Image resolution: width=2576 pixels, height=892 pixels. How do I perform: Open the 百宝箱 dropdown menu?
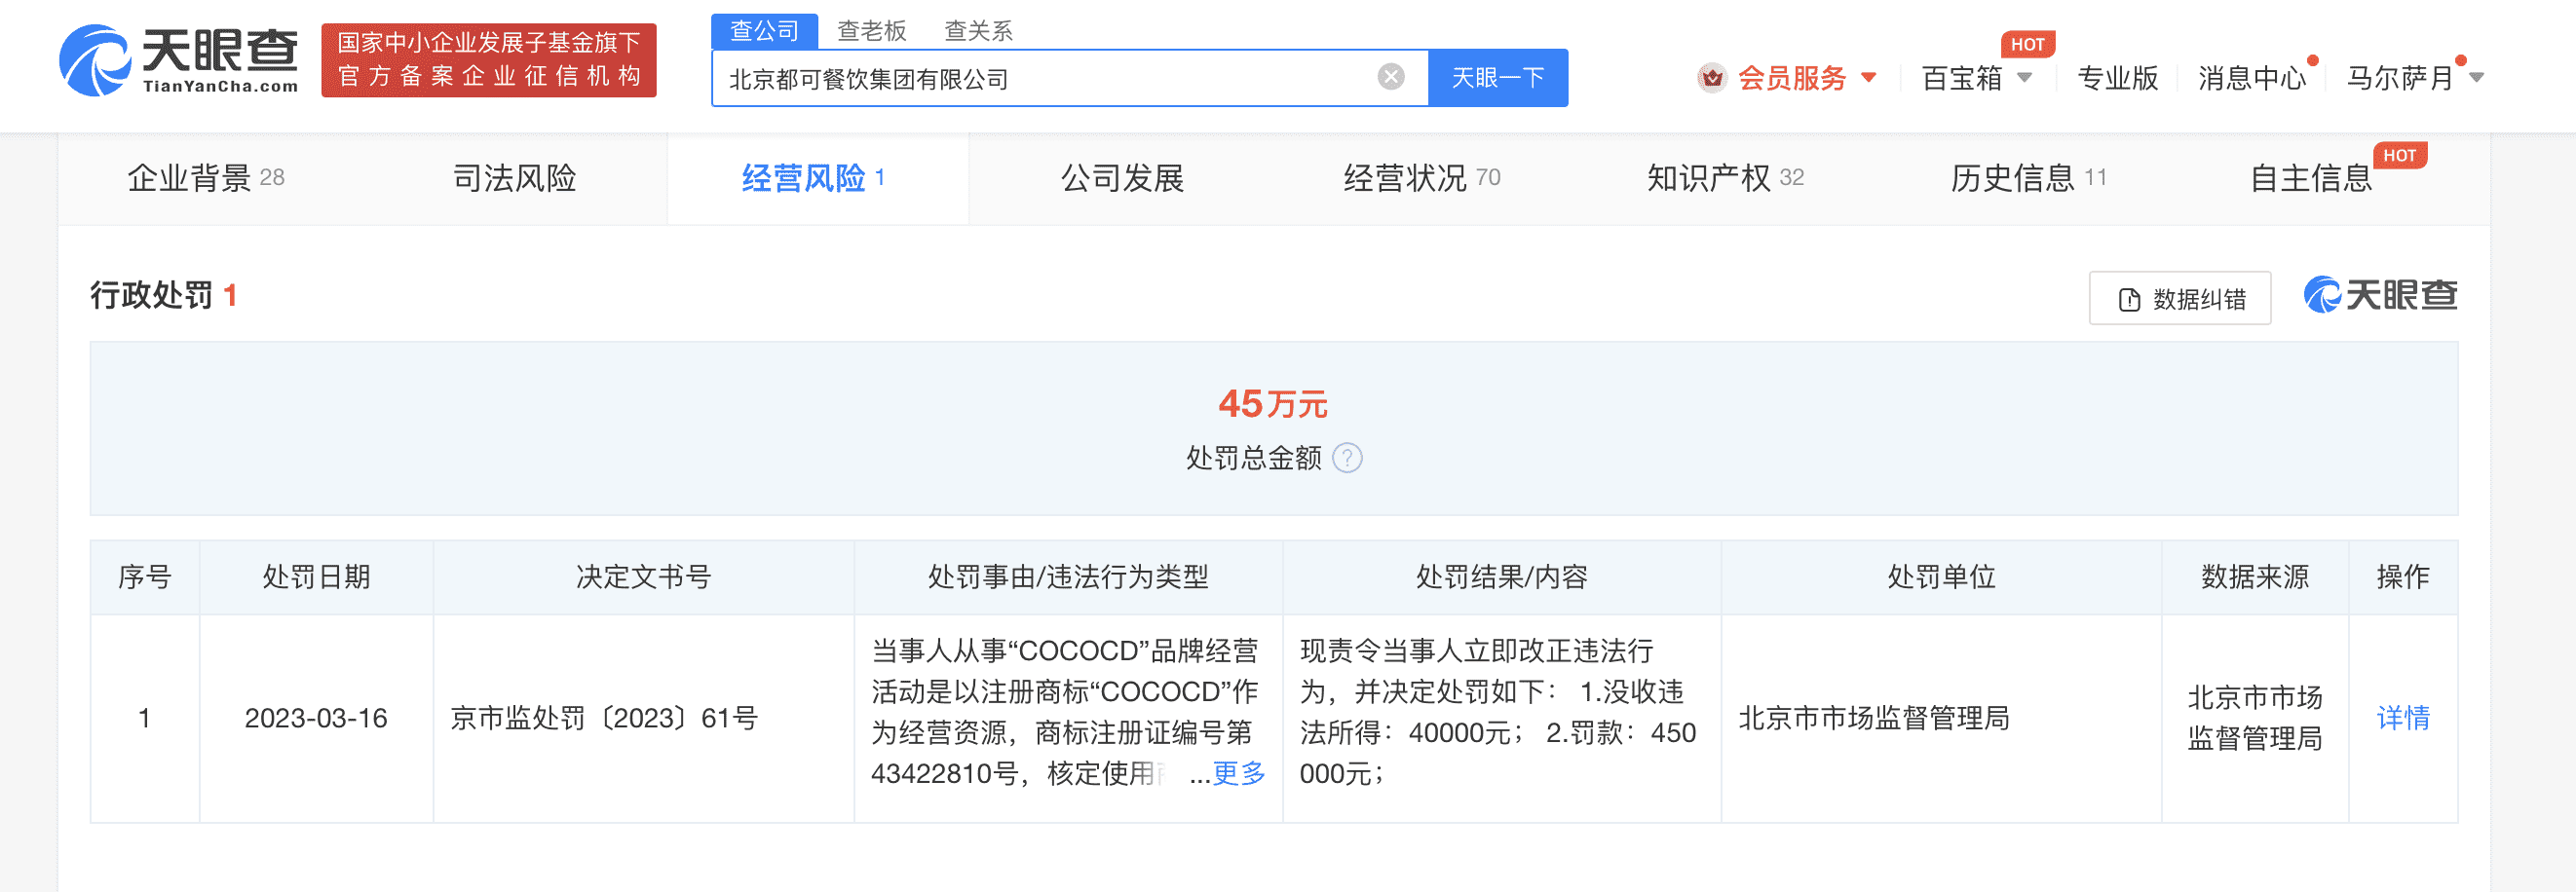(1975, 77)
